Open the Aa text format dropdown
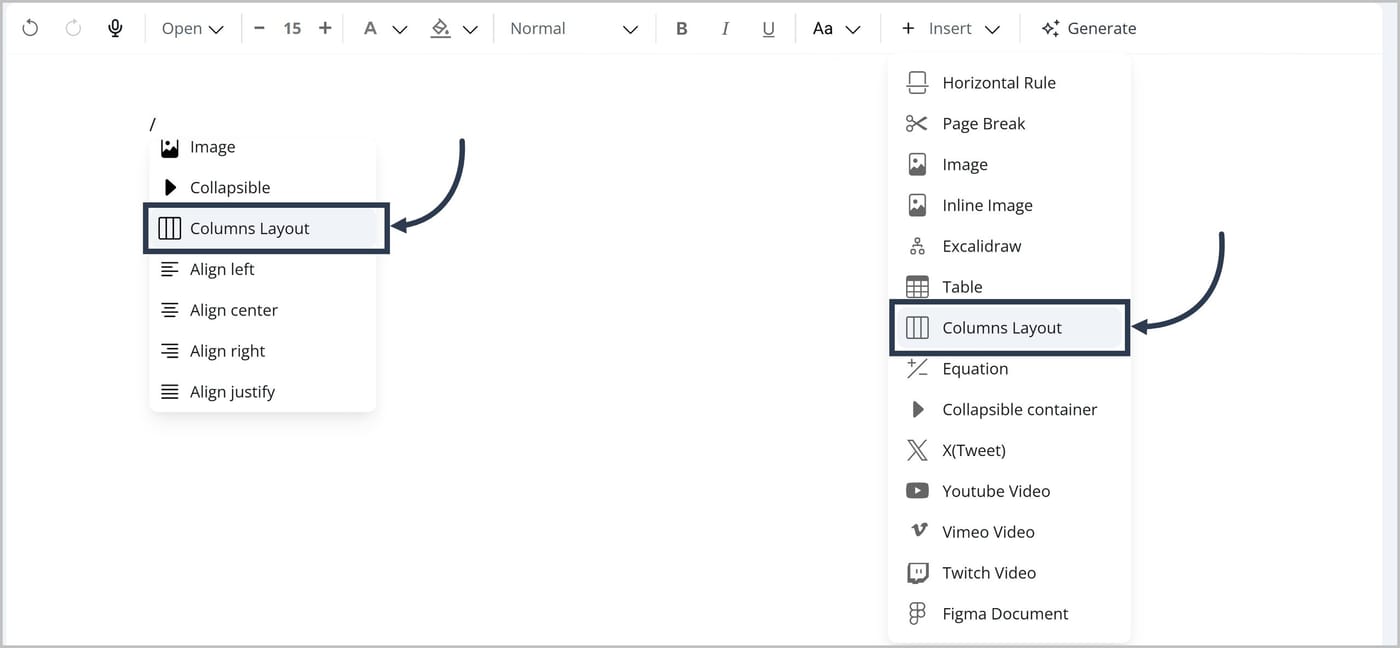The width and height of the screenshot is (1400, 648). [x=836, y=28]
